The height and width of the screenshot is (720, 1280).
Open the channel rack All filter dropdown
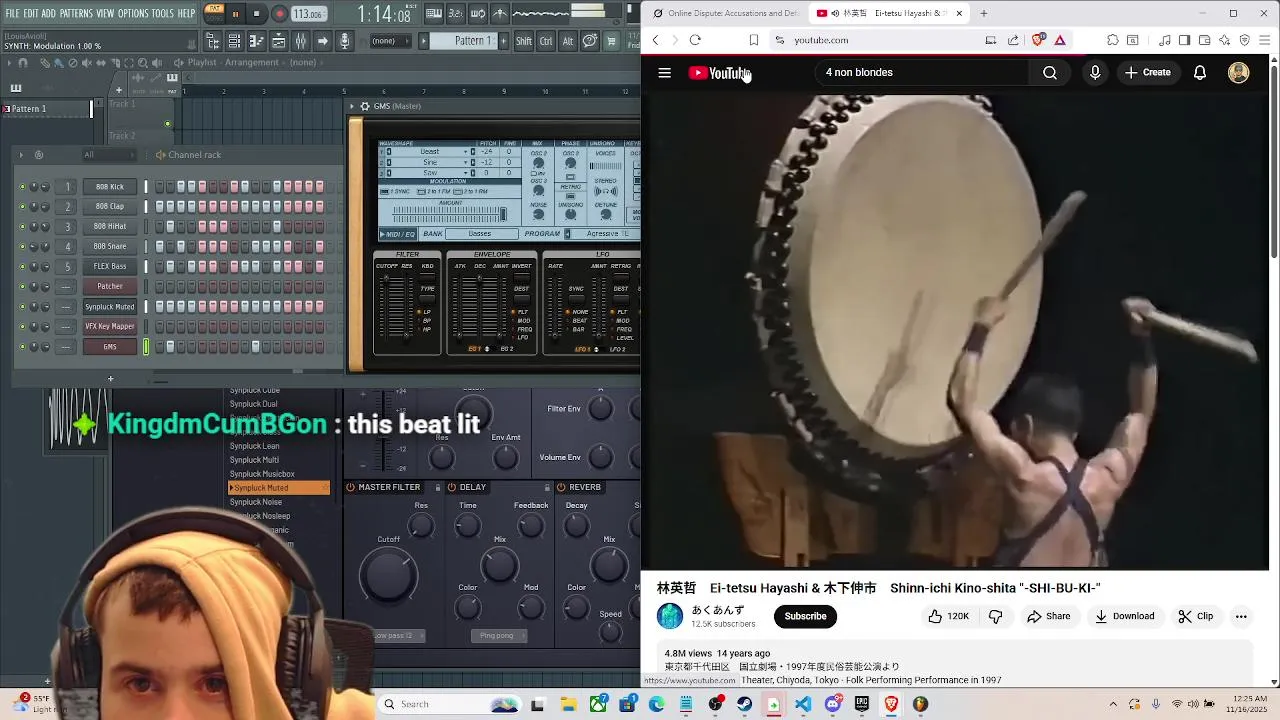pyautogui.click(x=109, y=155)
